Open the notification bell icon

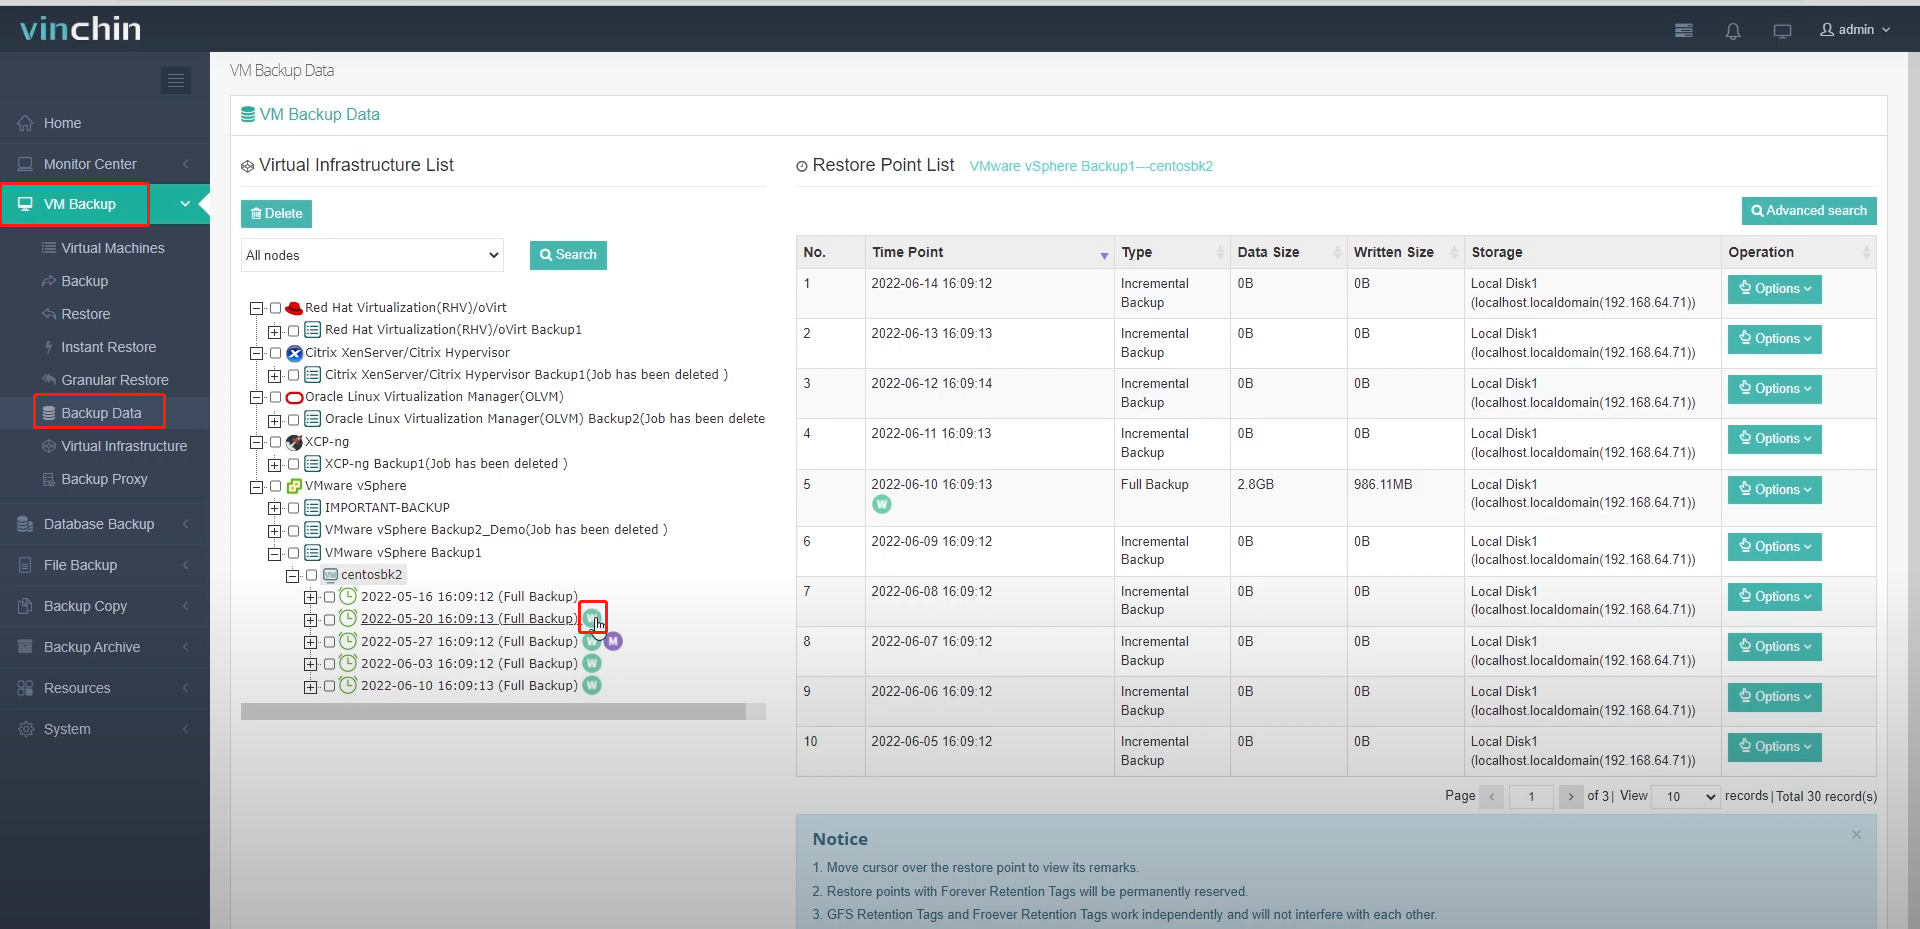coord(1733,31)
